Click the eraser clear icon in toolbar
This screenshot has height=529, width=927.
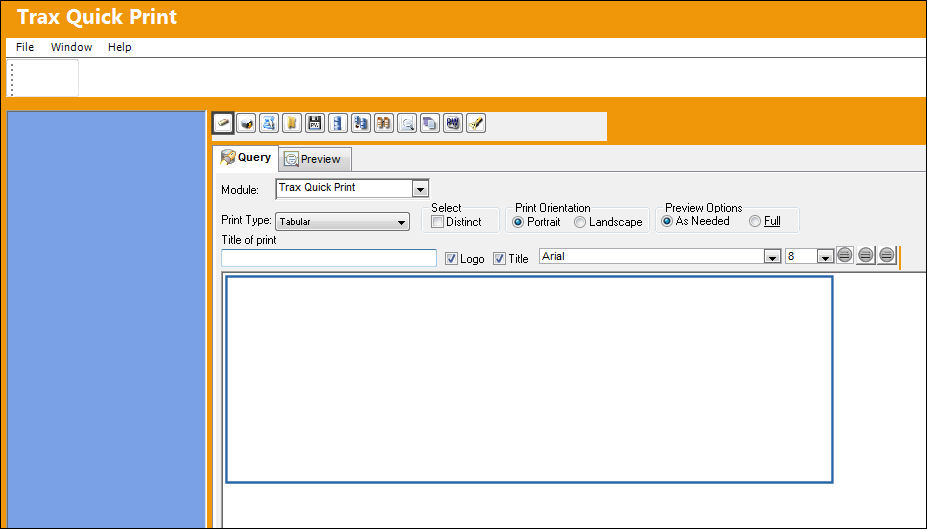223,124
